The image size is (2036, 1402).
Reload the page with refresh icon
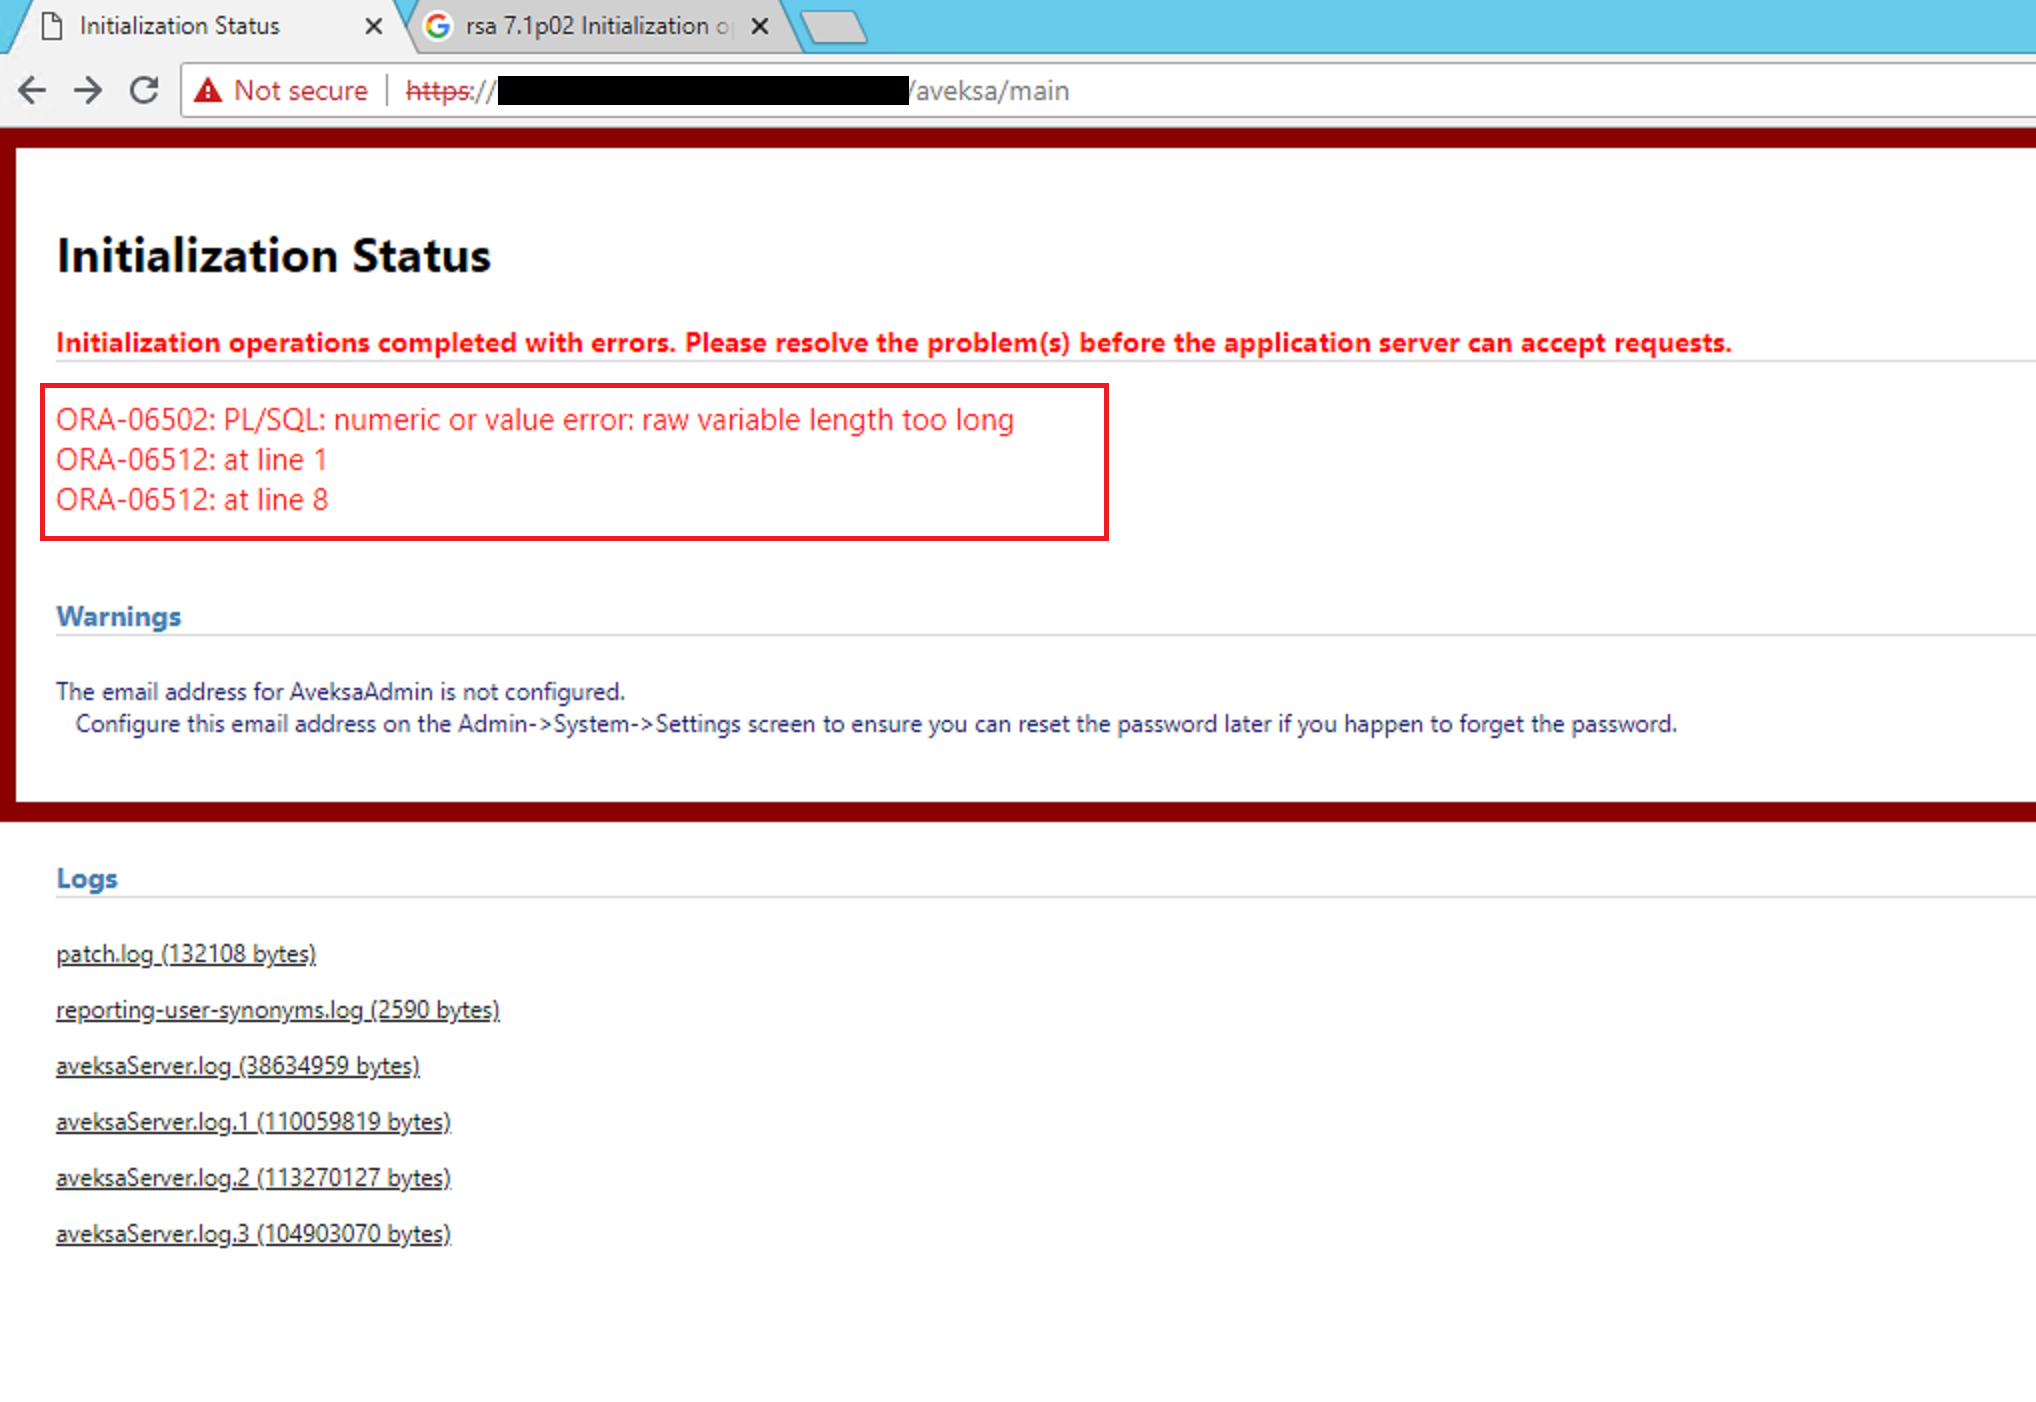tap(145, 91)
